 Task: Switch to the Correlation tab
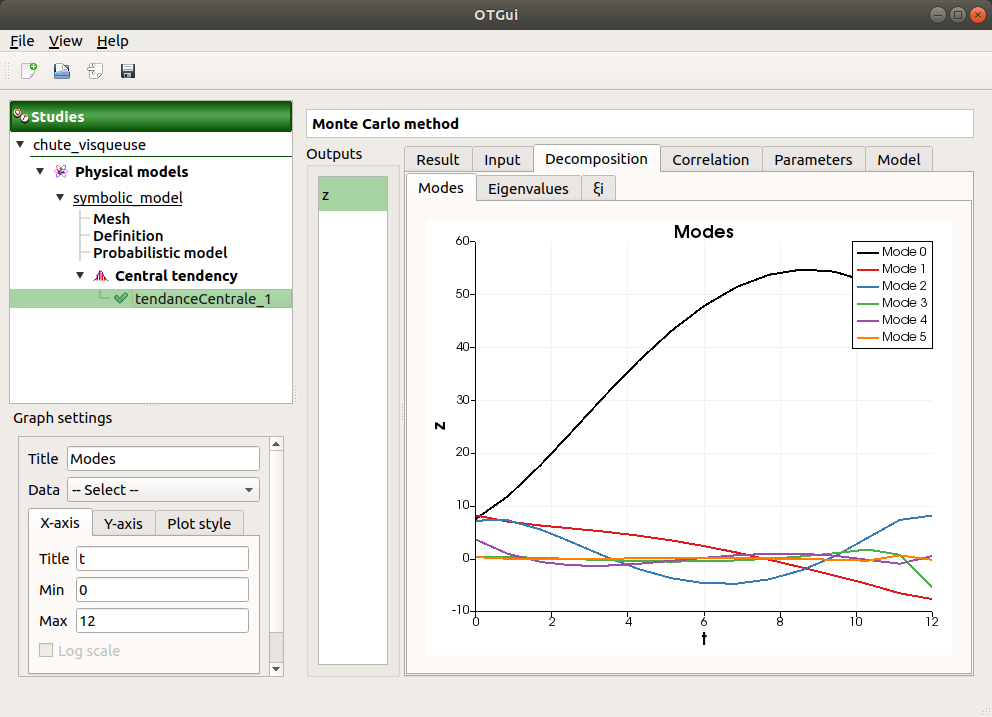(710, 160)
